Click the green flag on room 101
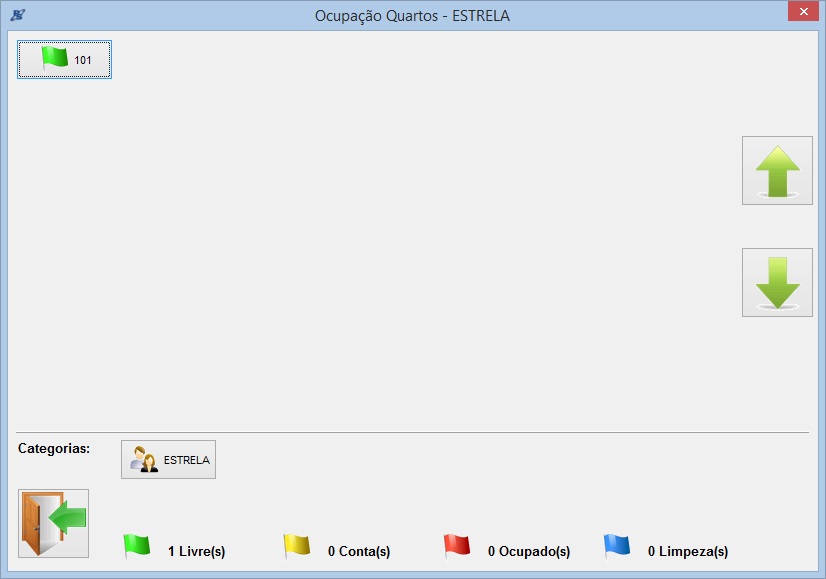This screenshot has height=579, width=826. (x=54, y=58)
